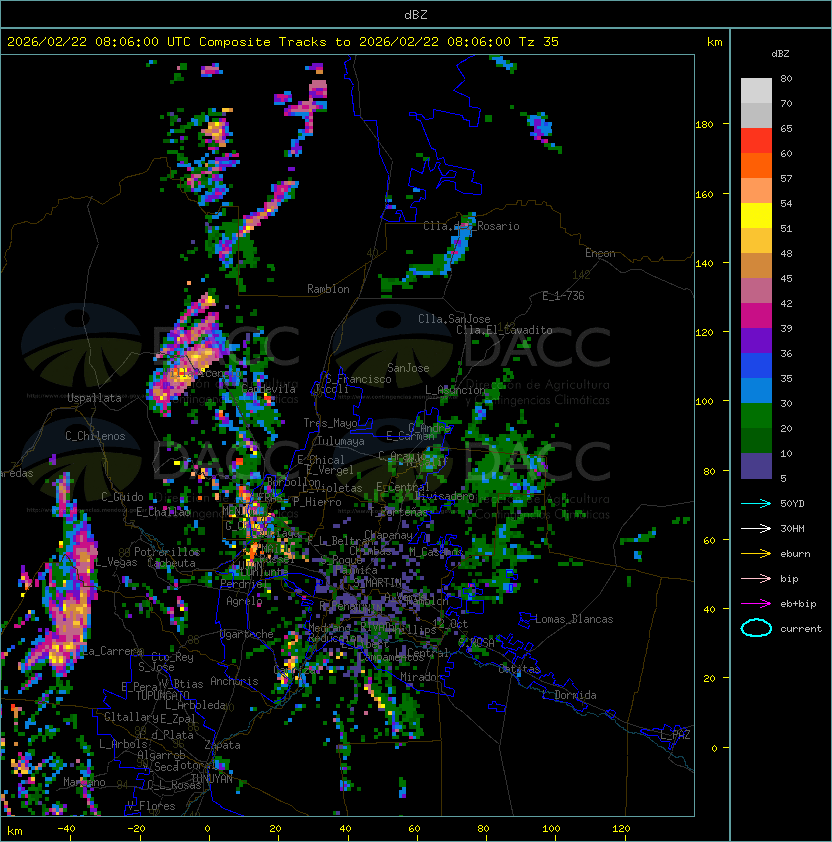
Task: Click the yellow eburn arrow legend icon
Action: [x=756, y=554]
